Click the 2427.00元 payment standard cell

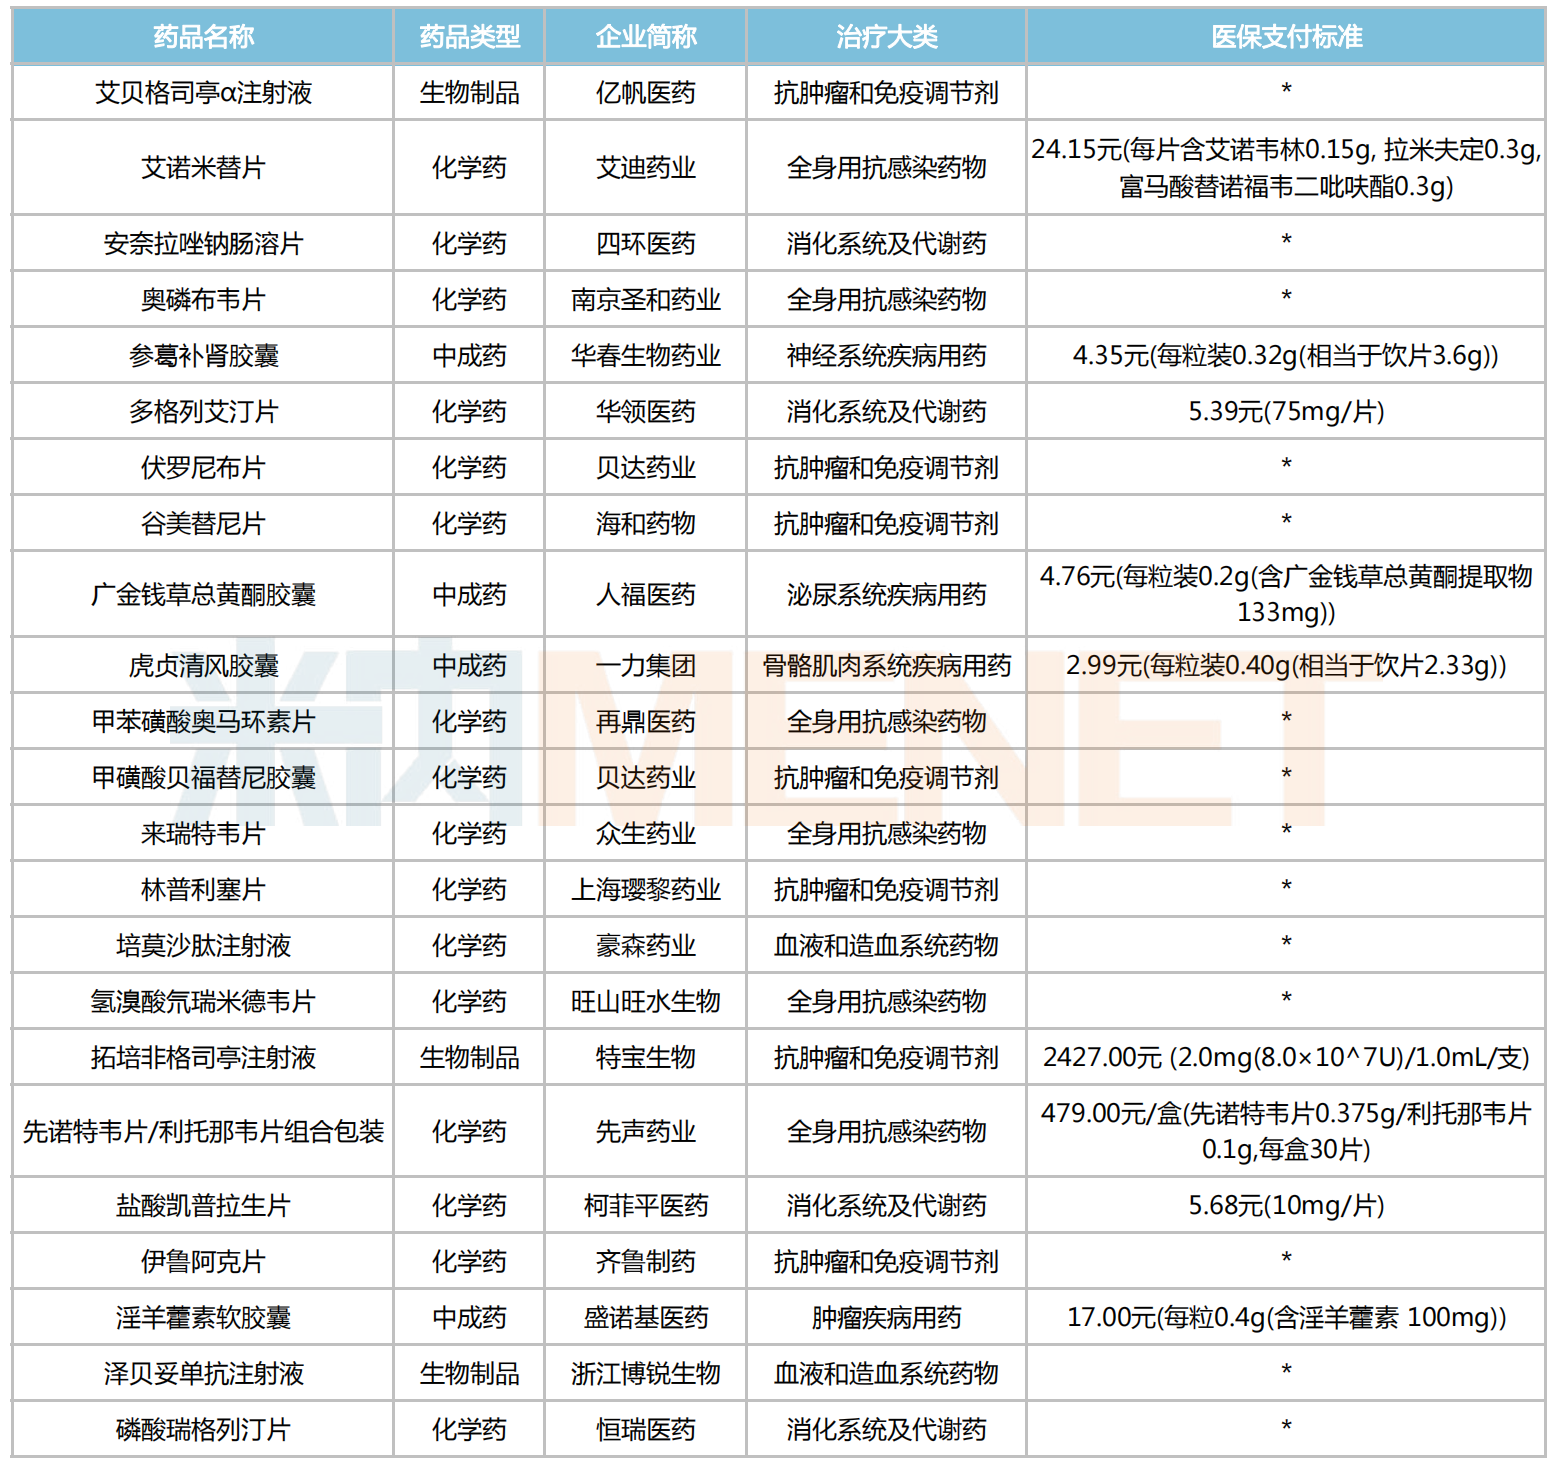click(x=1286, y=1058)
